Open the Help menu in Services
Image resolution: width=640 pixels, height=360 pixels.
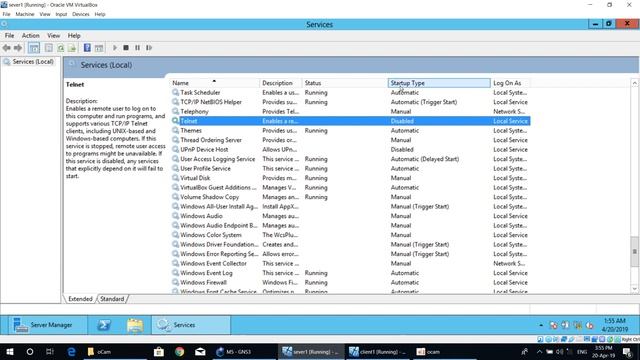click(74, 36)
